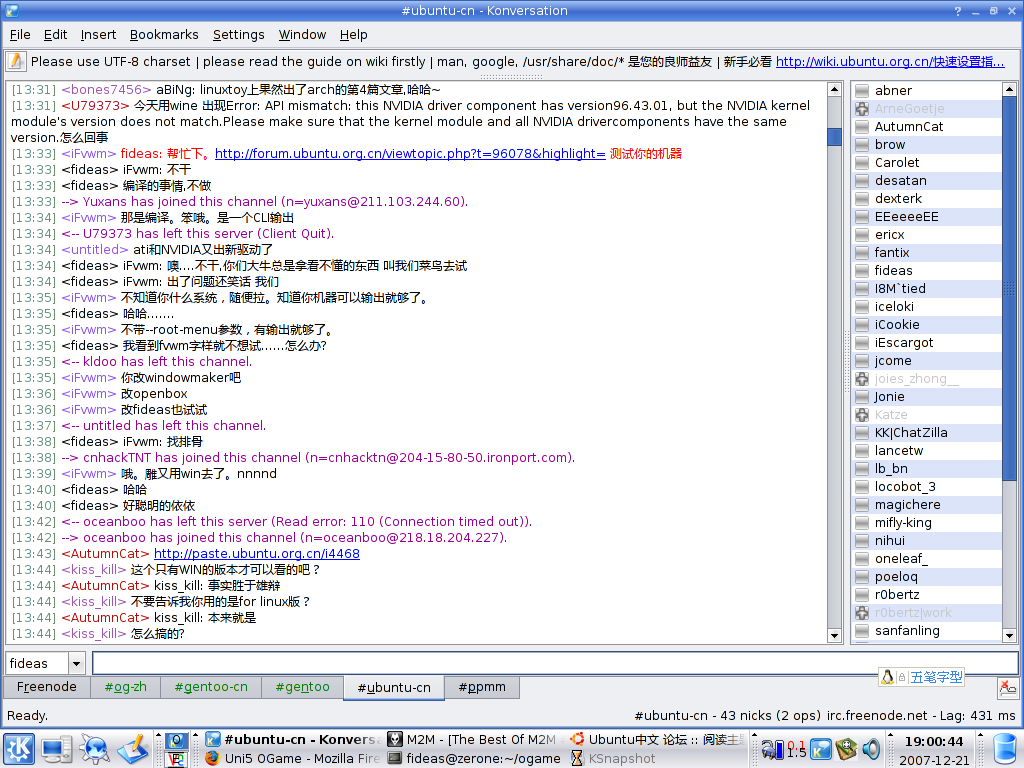Image resolution: width=1024 pixels, height=768 pixels.
Task: Select nick fideas in the nick list
Action: [x=926, y=271]
